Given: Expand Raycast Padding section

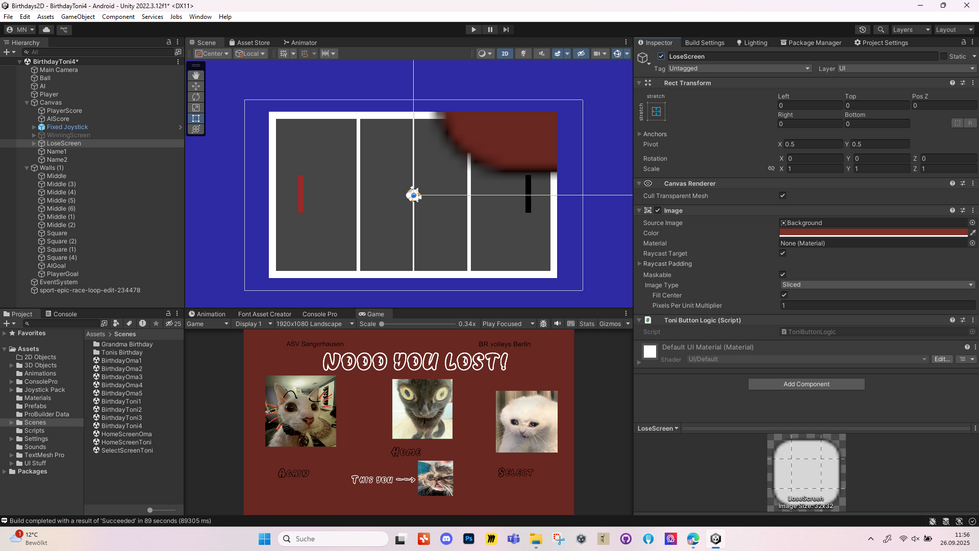Looking at the screenshot, I should pyautogui.click(x=639, y=264).
